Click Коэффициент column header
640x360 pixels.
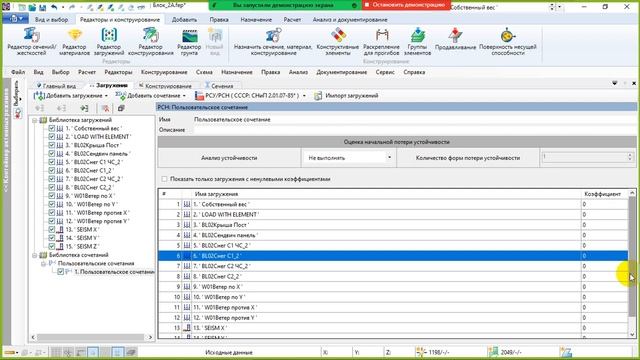tap(602, 194)
